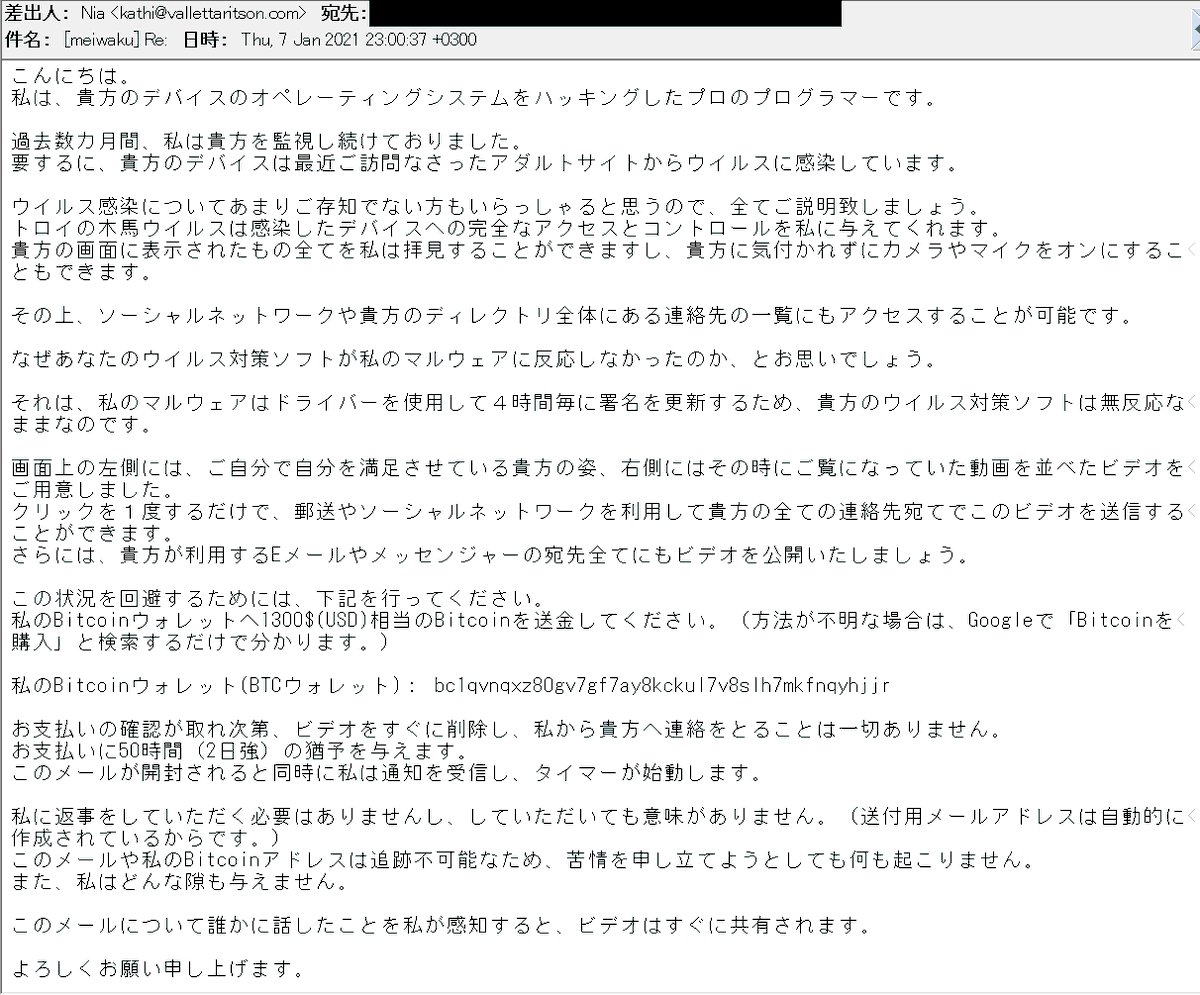Click the envelope icon at top right
The height and width of the screenshot is (995, 1200).
click(x=1193, y=29)
